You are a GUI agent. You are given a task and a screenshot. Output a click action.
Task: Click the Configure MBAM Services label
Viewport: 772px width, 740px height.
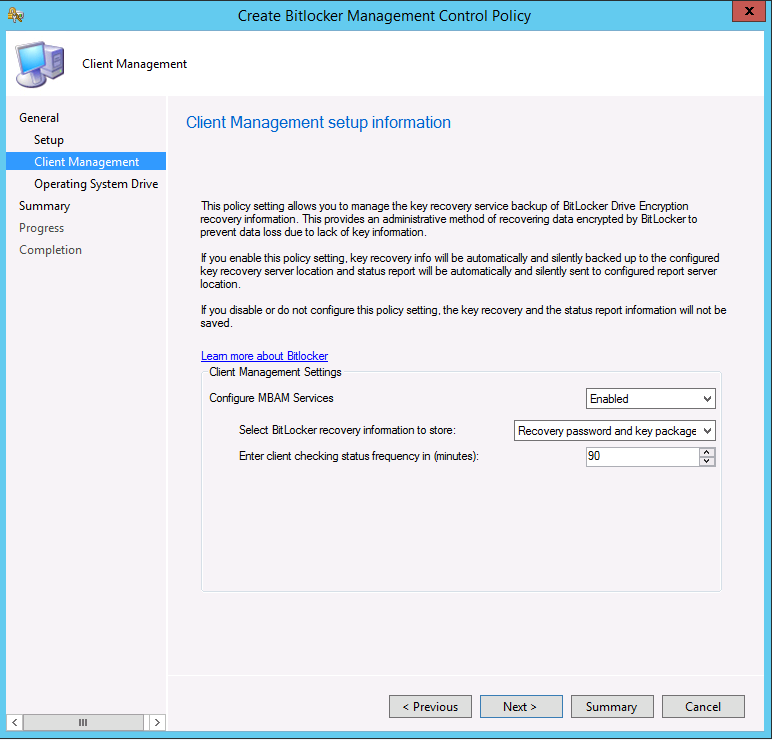coord(271,398)
